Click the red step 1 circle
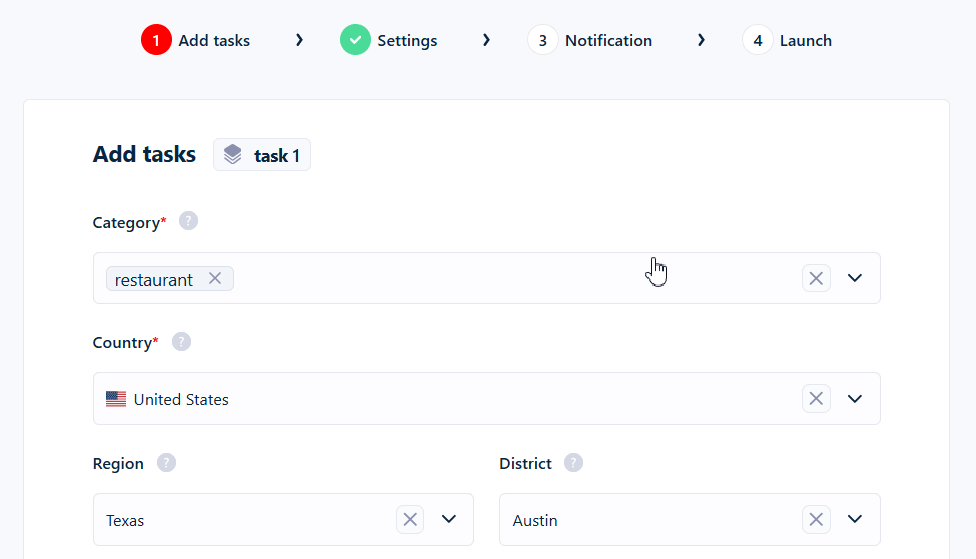Screen dimensions: 976x559 tap(156, 40)
